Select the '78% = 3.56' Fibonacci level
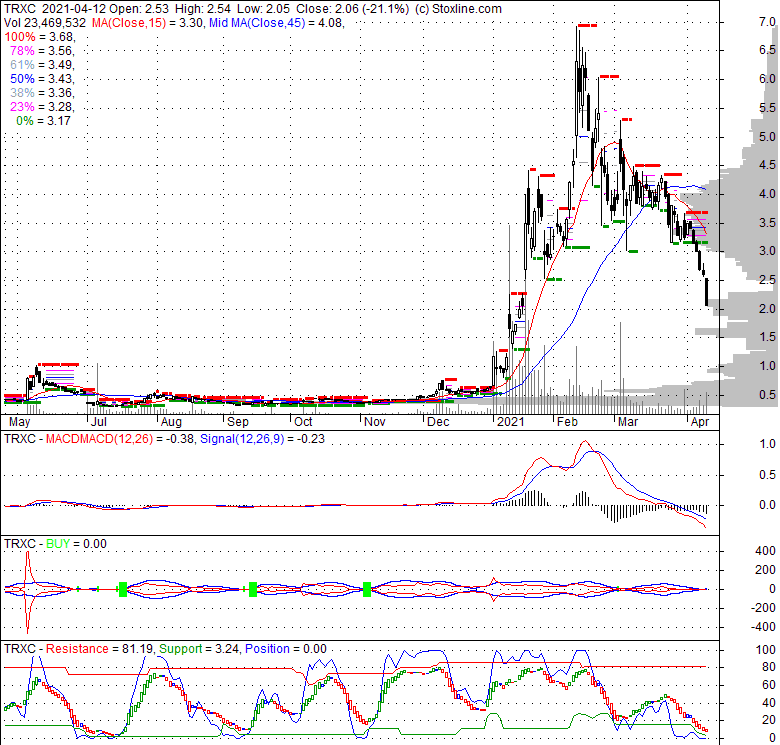The width and height of the screenshot is (780, 745). tap(42, 51)
